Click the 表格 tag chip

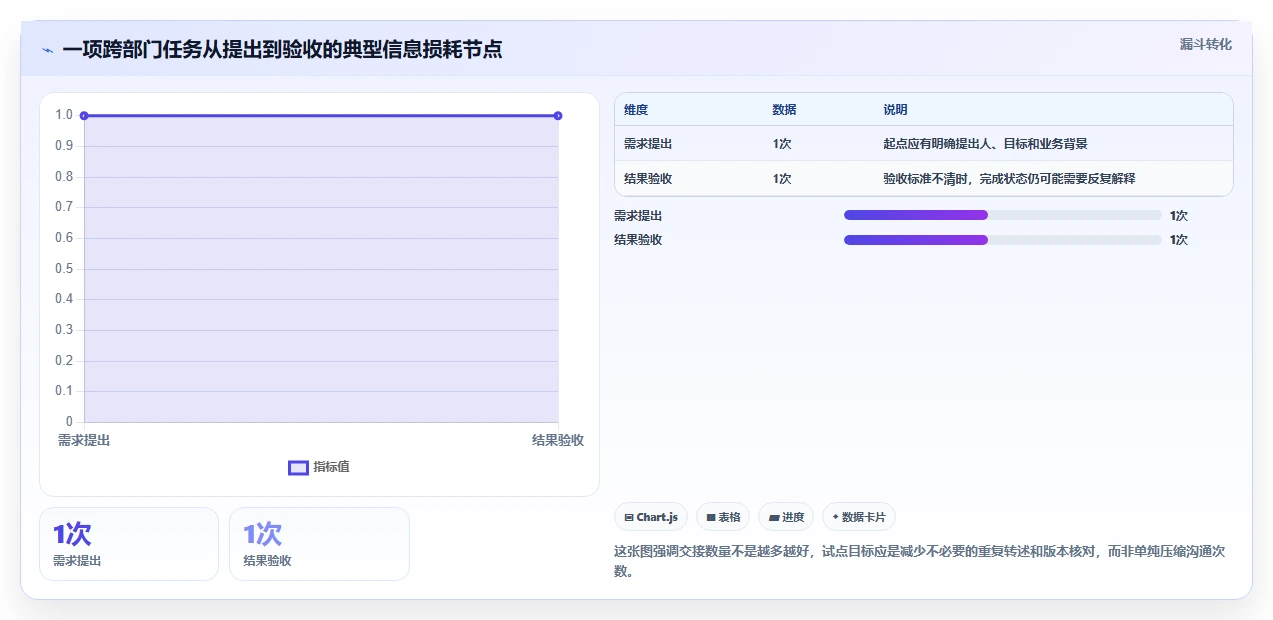click(723, 517)
